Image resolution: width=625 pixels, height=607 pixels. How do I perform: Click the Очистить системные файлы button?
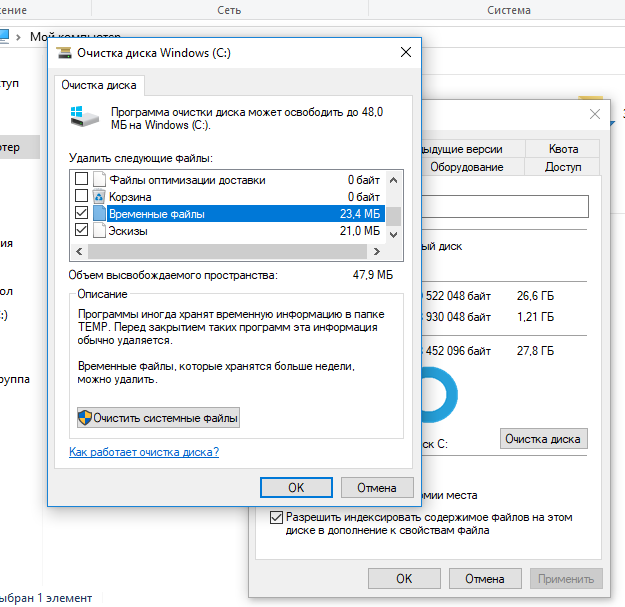click(158, 418)
